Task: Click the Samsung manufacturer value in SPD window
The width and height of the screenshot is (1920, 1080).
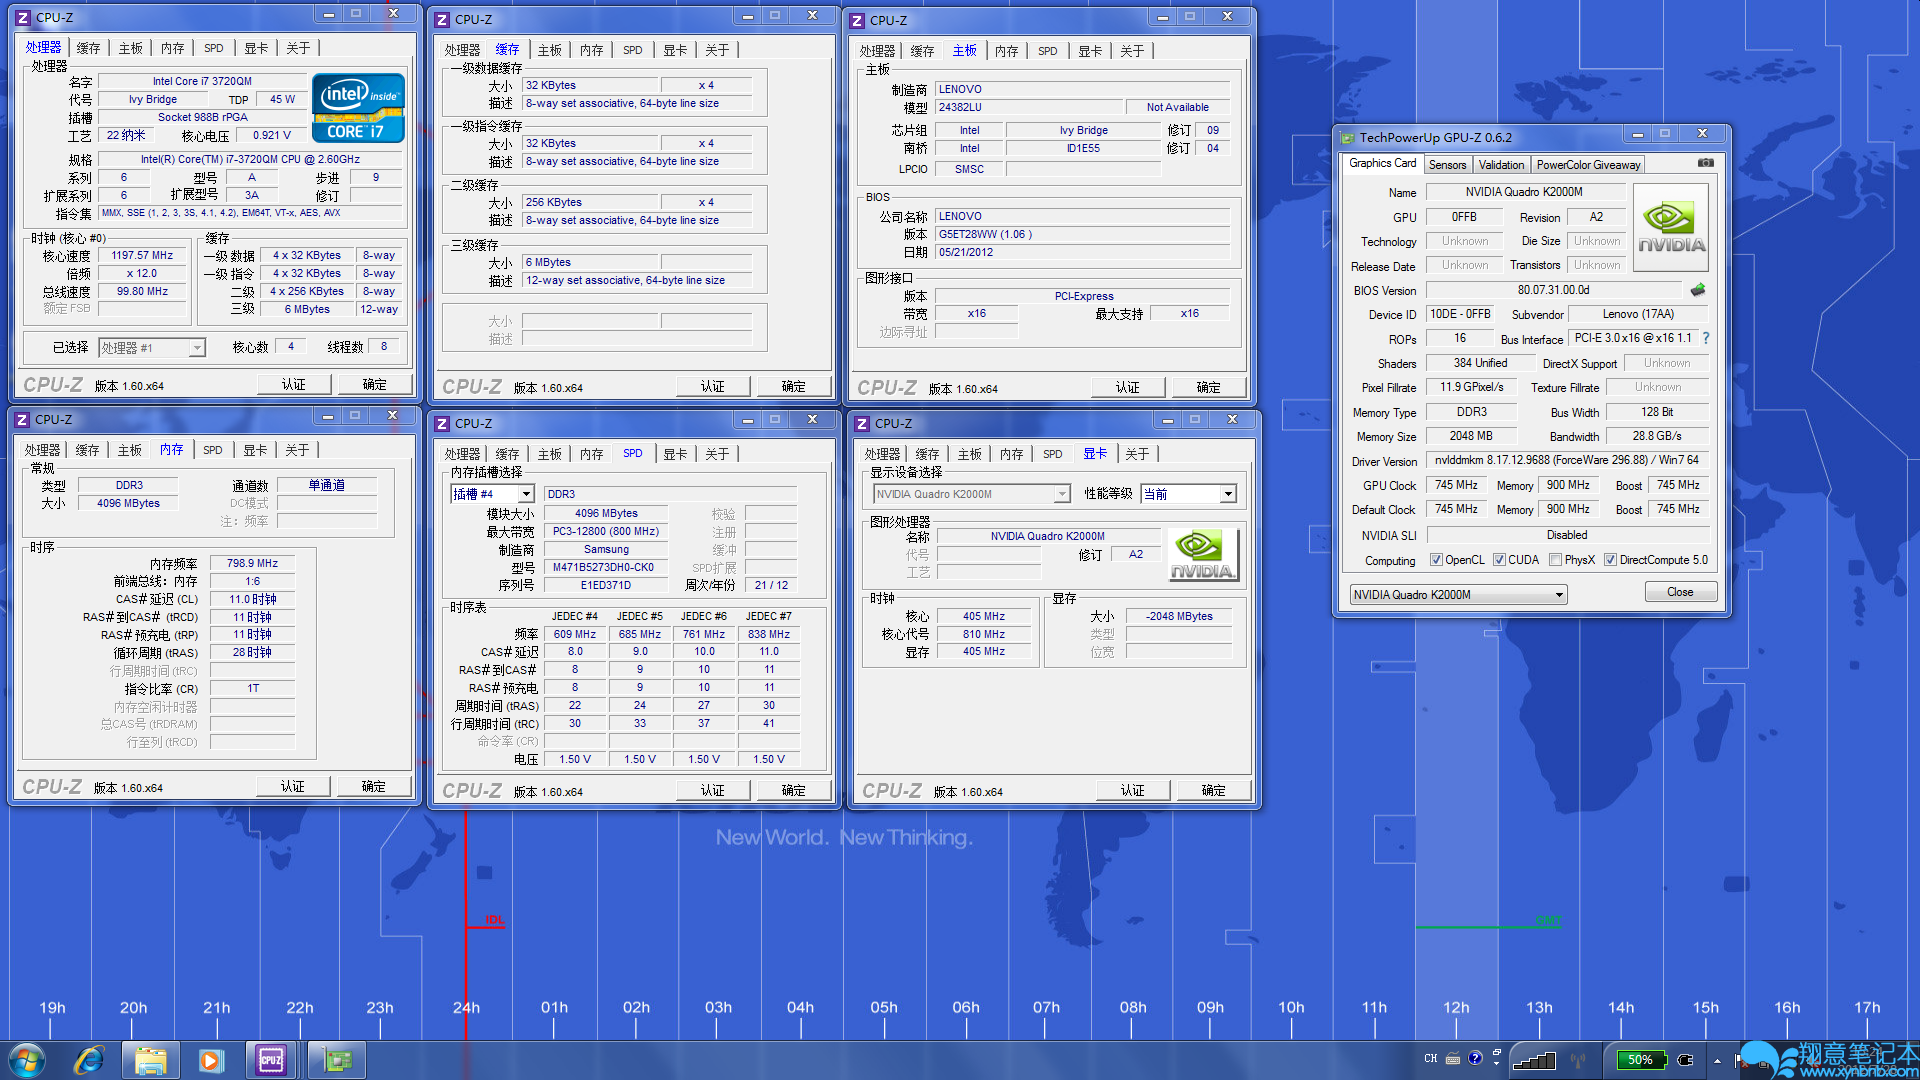Action: (606, 550)
